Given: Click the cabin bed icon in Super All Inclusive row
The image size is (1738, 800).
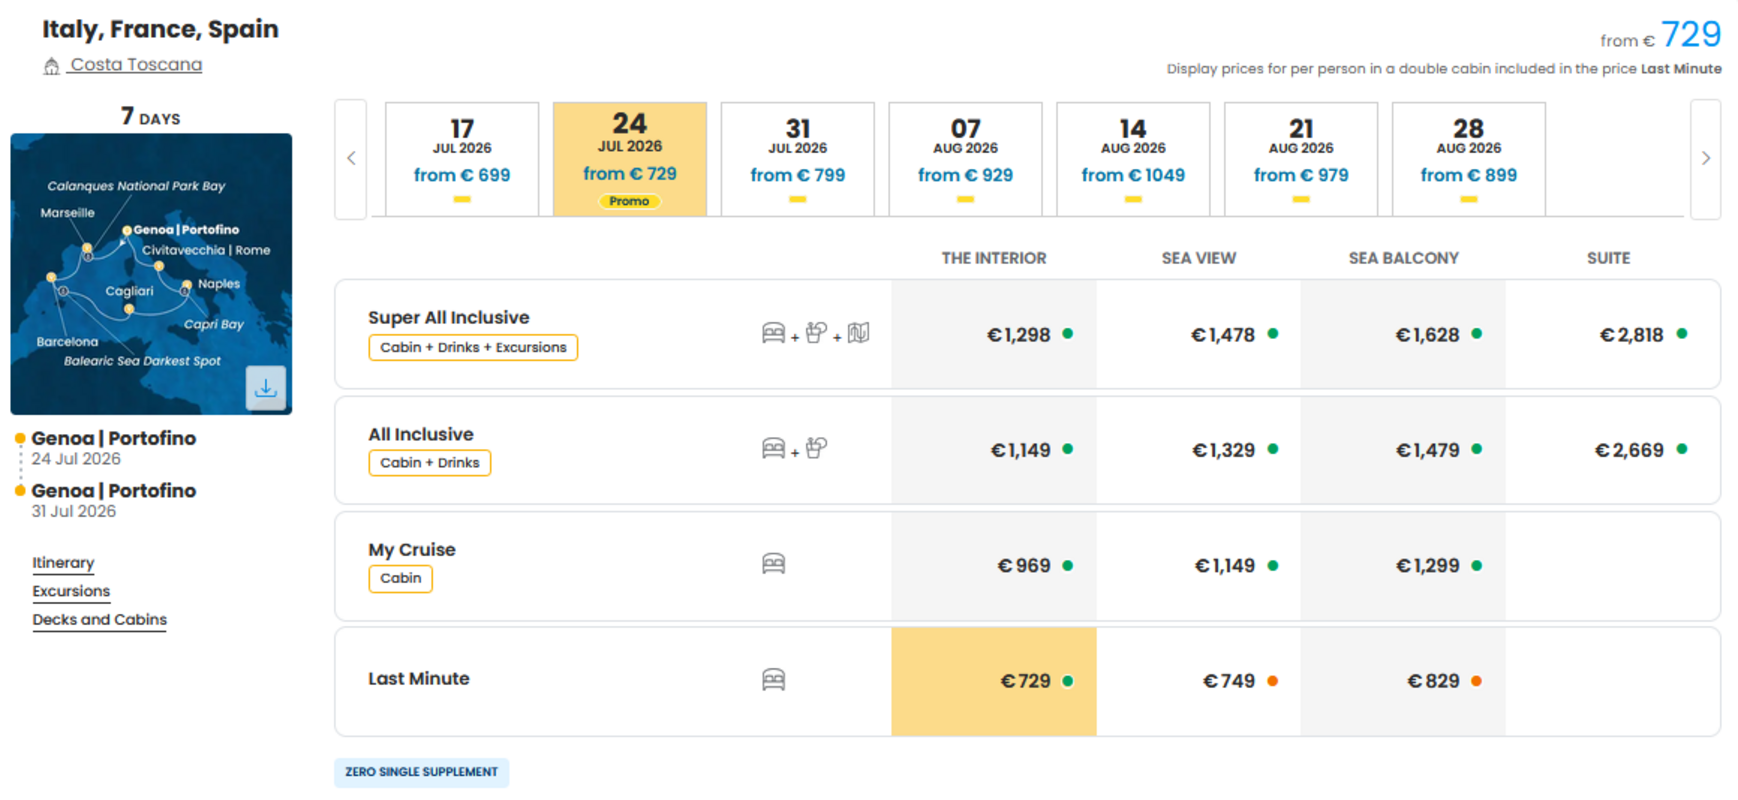Looking at the screenshot, I should [773, 333].
